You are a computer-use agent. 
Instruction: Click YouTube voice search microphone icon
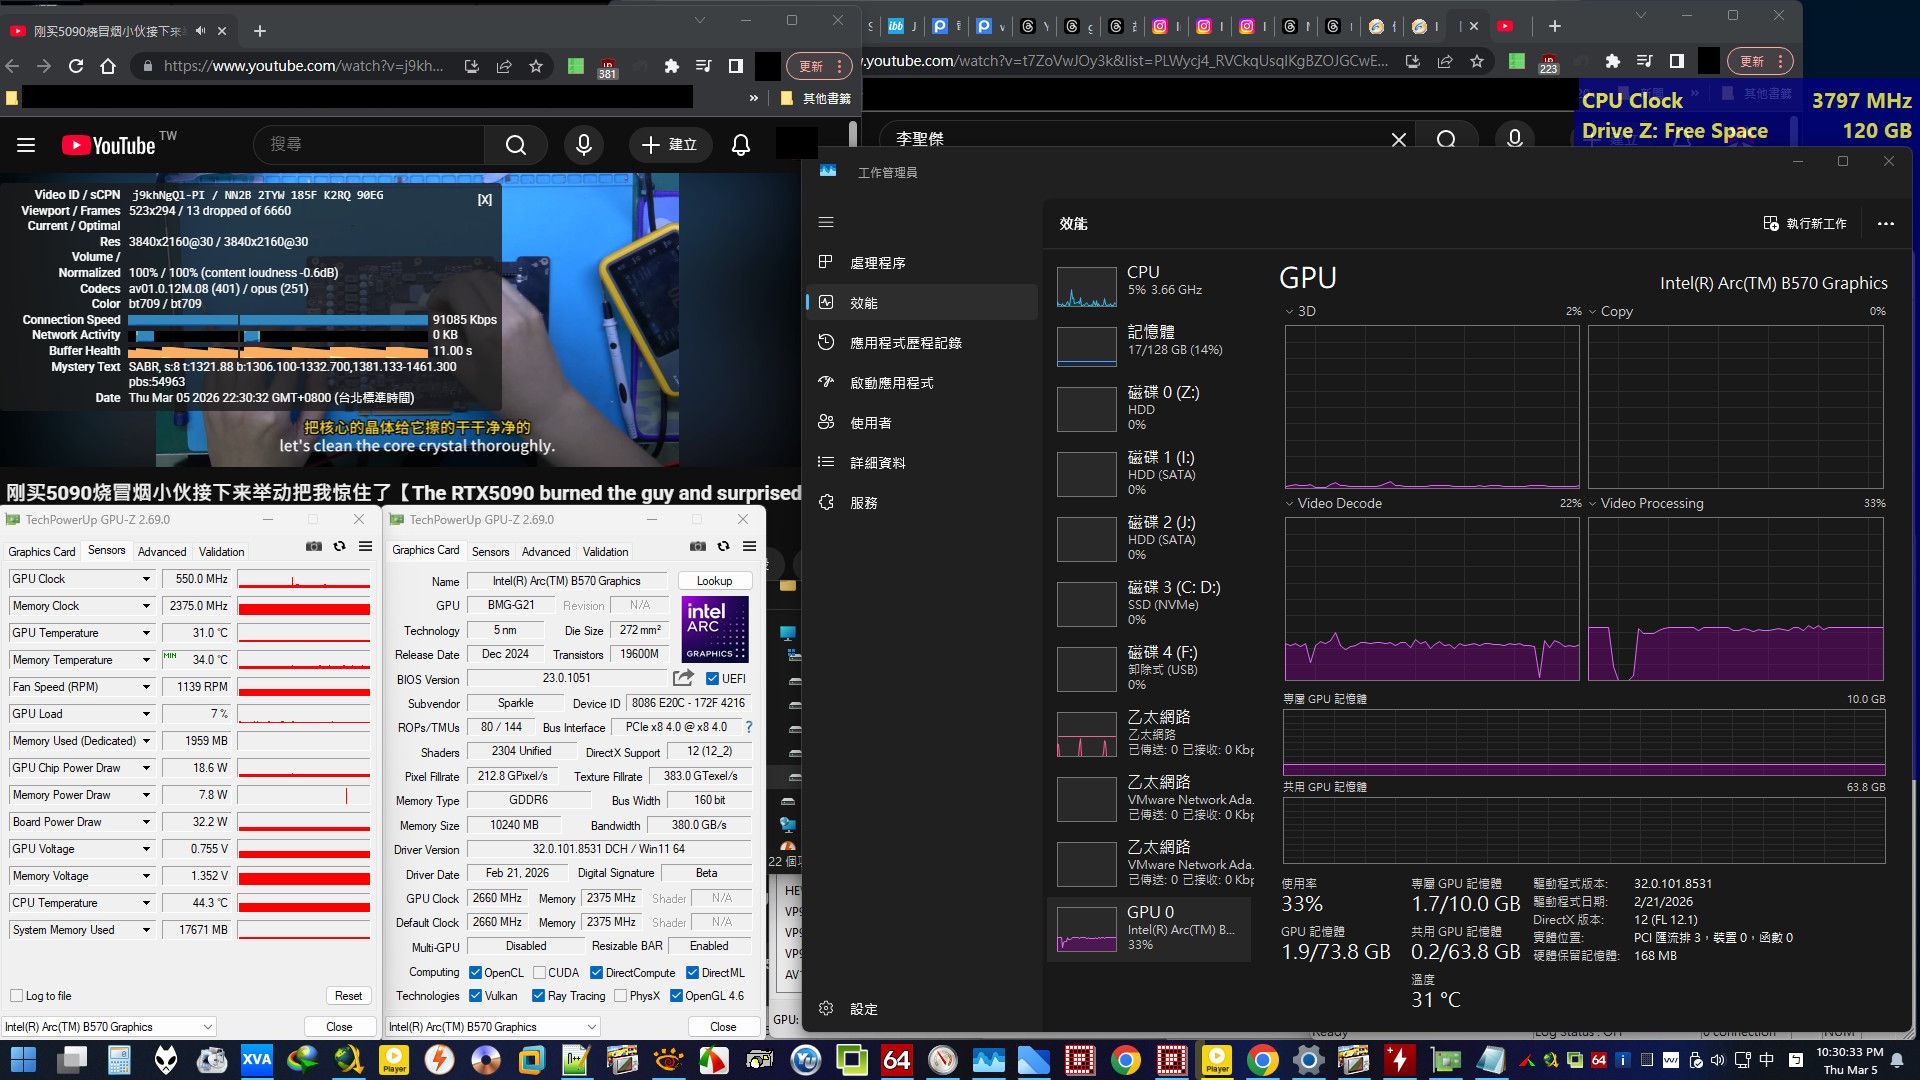click(x=584, y=145)
